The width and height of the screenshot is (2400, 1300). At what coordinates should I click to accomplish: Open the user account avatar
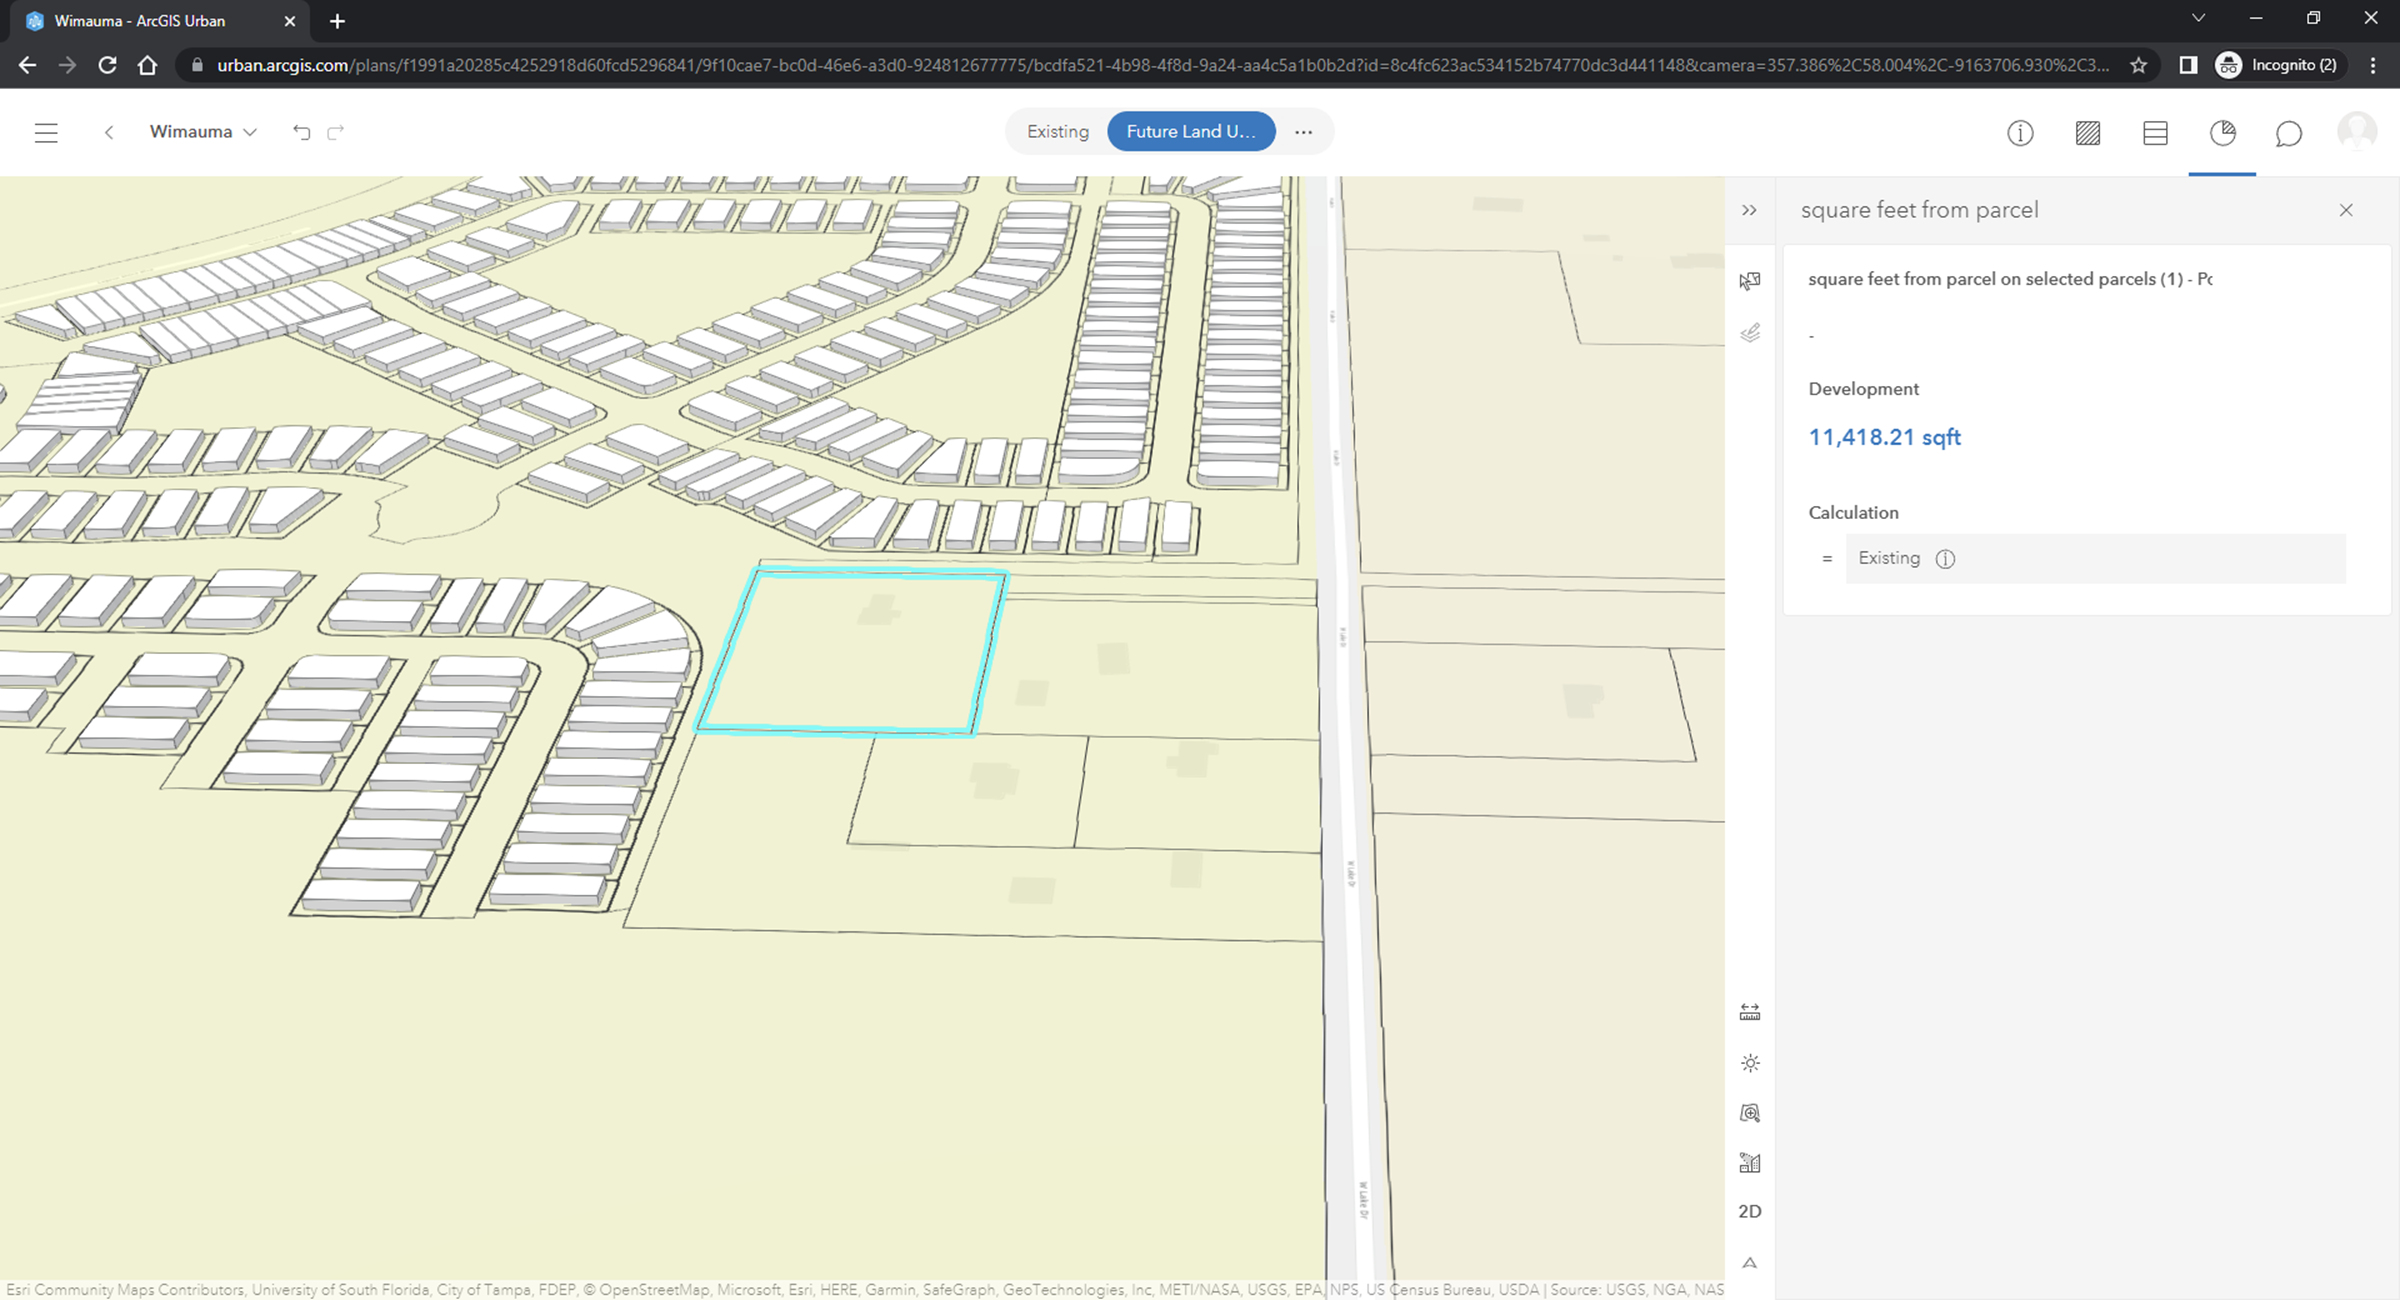coord(2357,131)
